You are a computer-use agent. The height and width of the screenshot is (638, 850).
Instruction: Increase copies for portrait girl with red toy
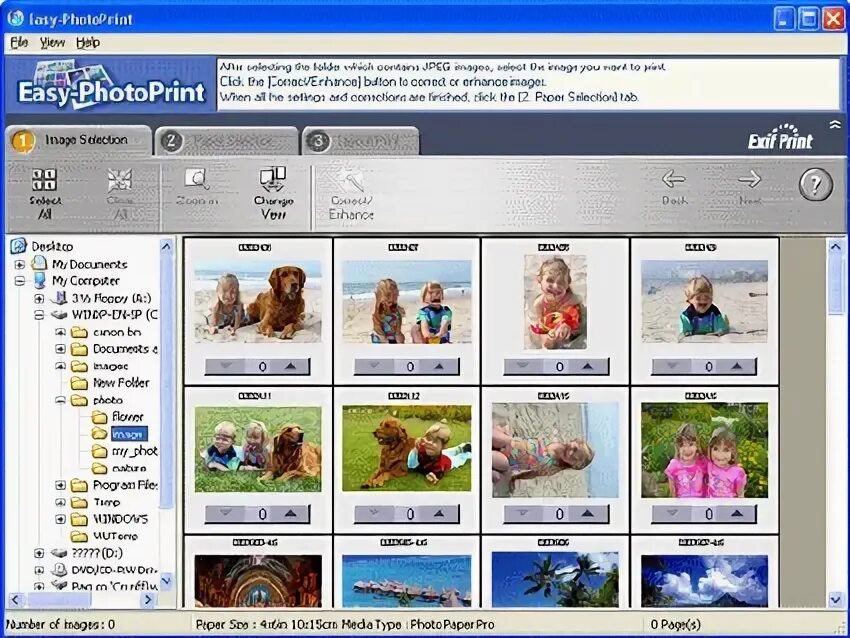click(588, 366)
